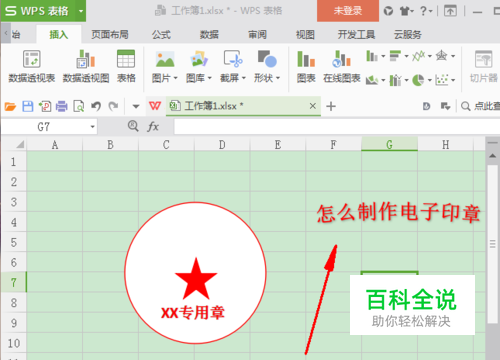Insert an online chart (在线图表)
The width and height of the screenshot is (500, 360).
click(342, 66)
